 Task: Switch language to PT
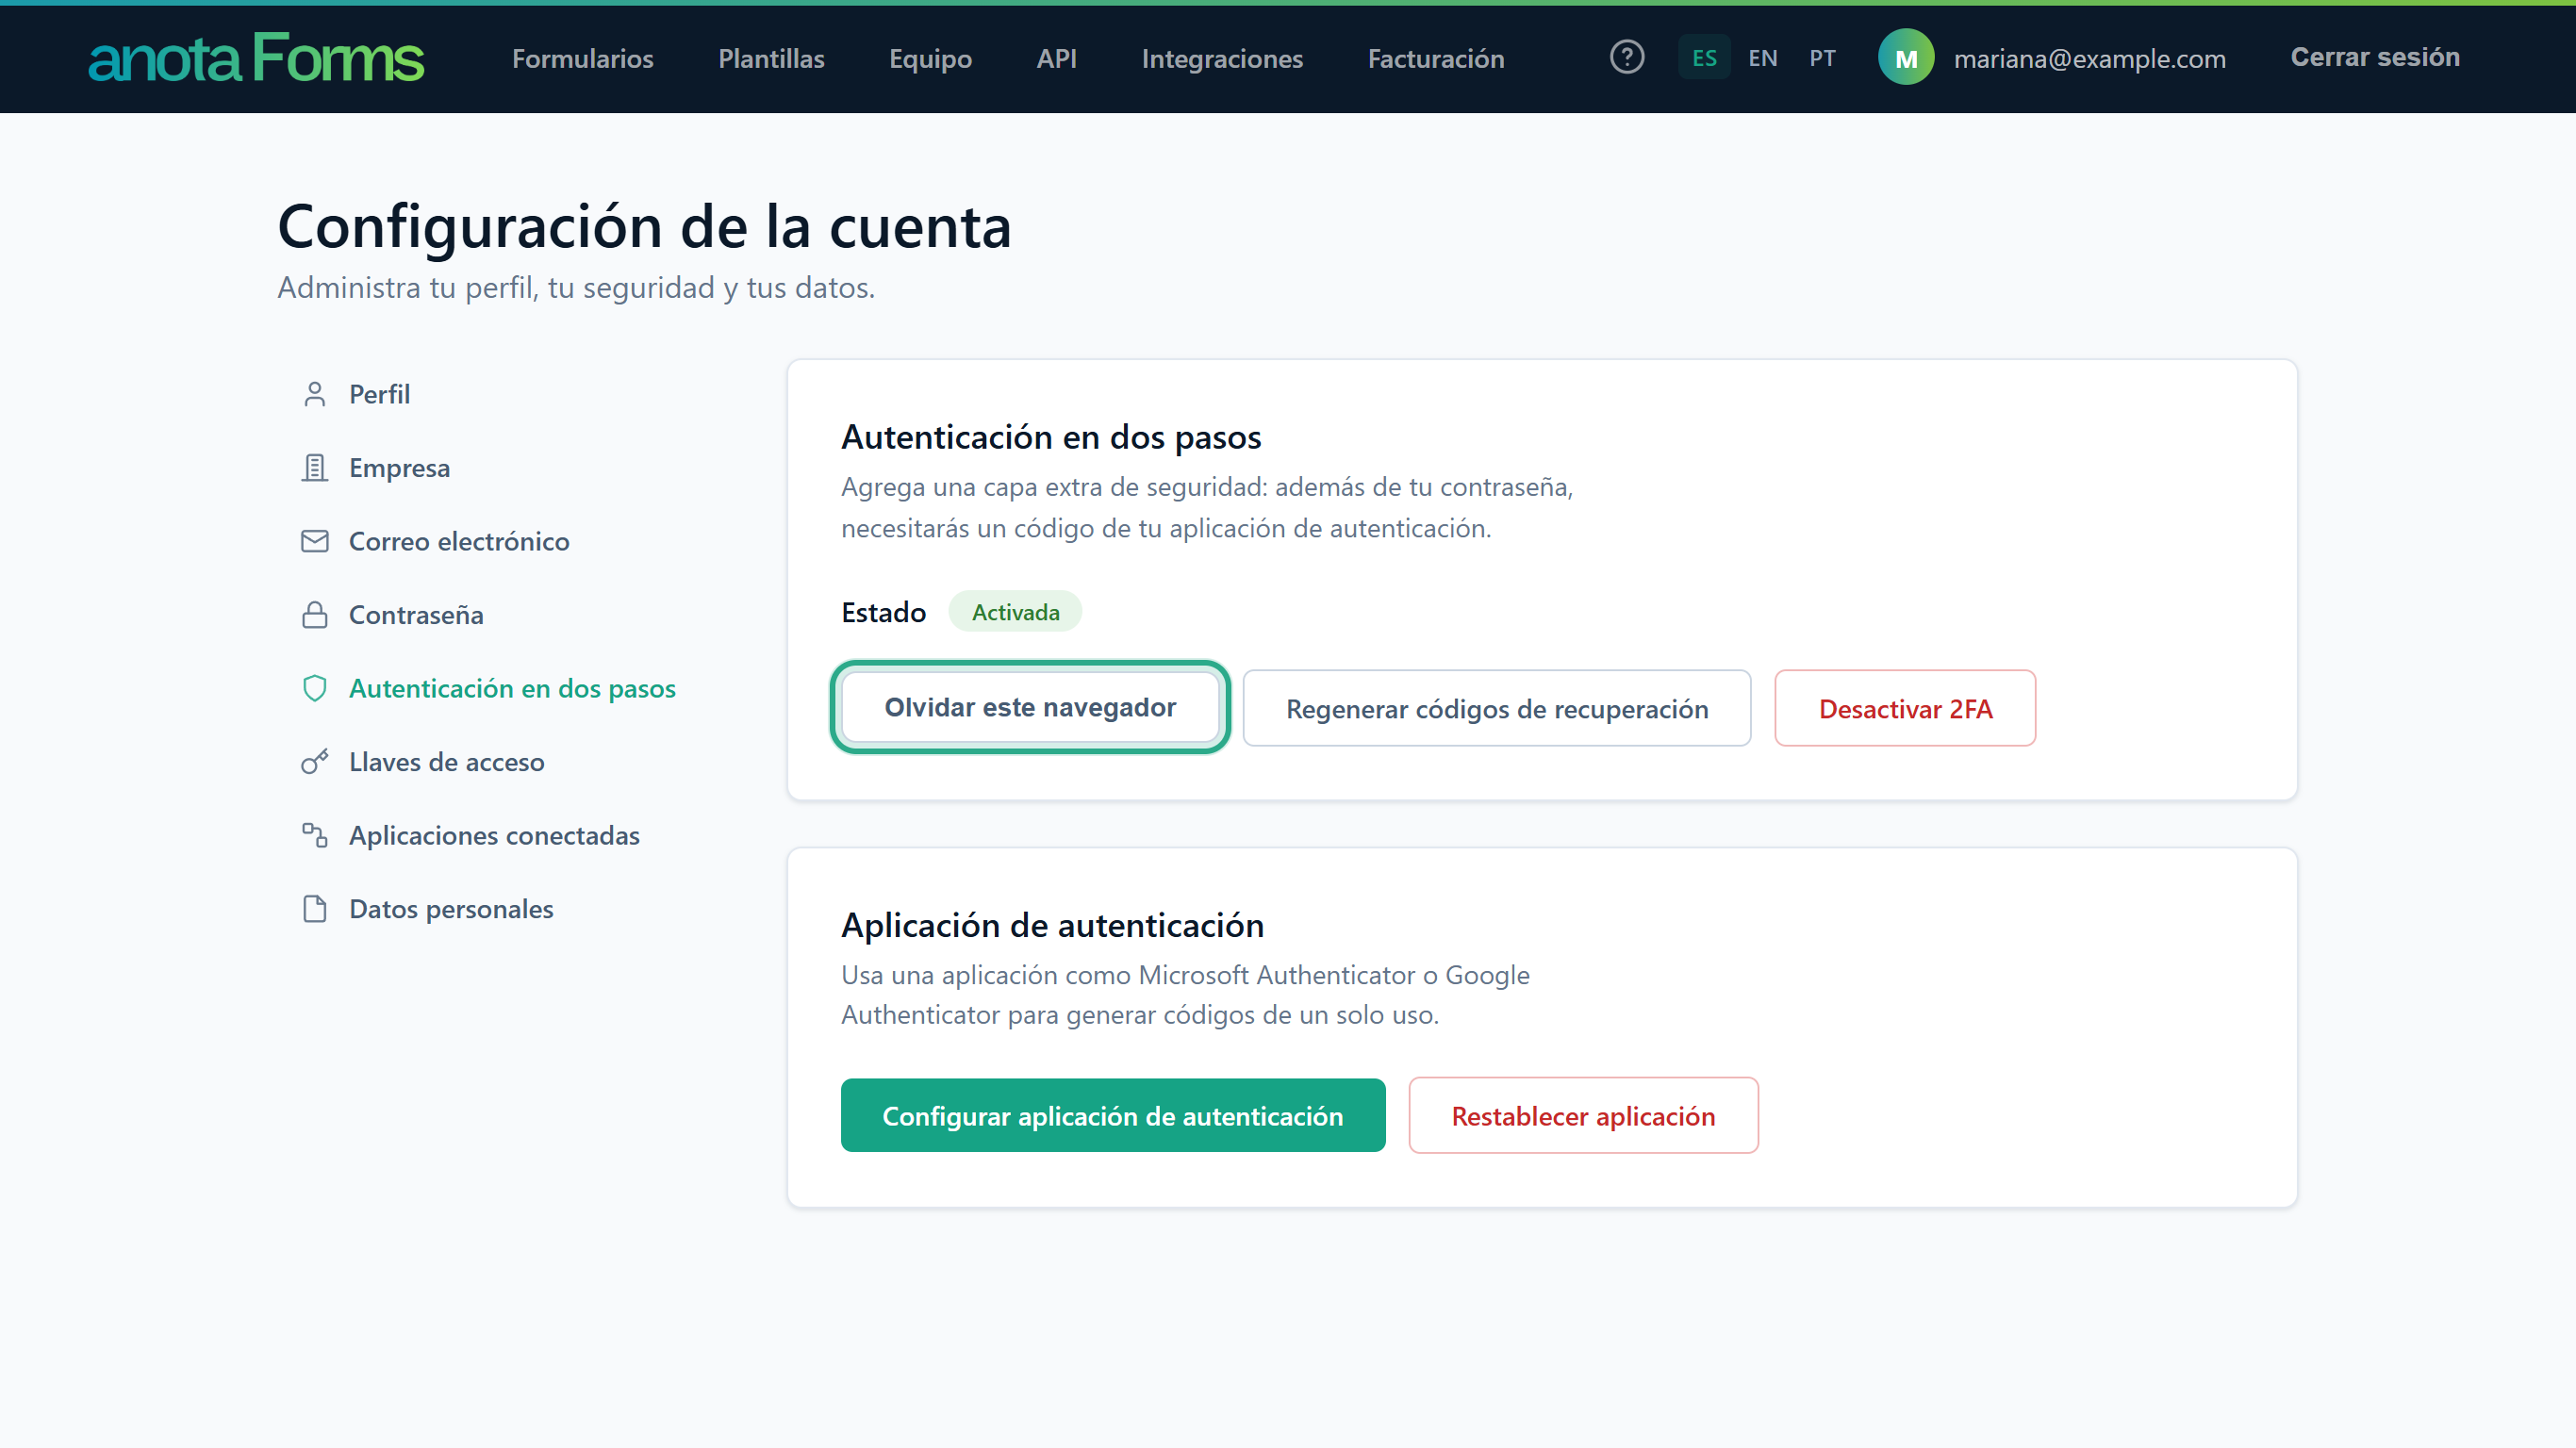point(1822,58)
